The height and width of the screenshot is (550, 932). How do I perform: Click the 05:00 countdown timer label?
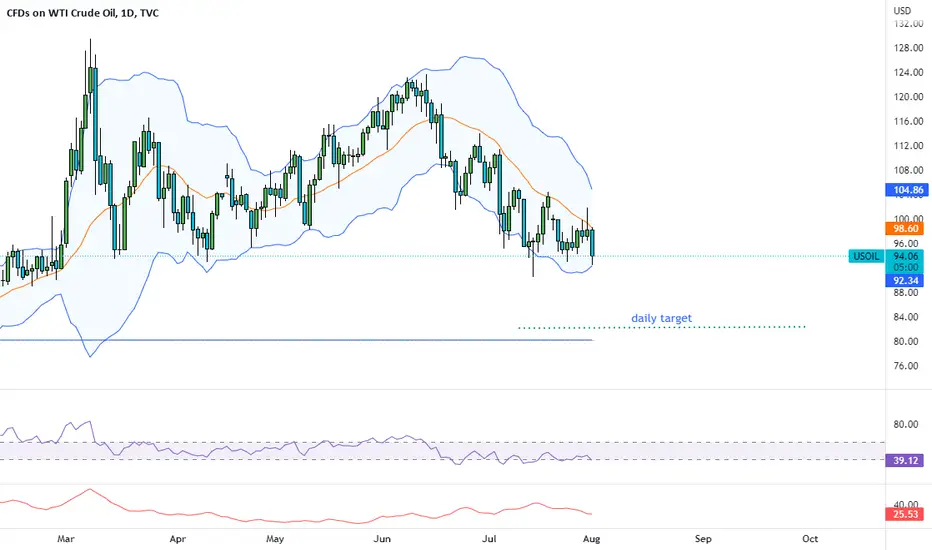tap(906, 268)
